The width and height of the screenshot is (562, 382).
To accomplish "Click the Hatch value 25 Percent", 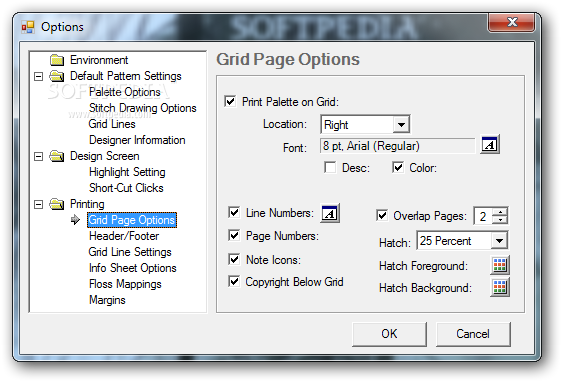I will [x=445, y=241].
